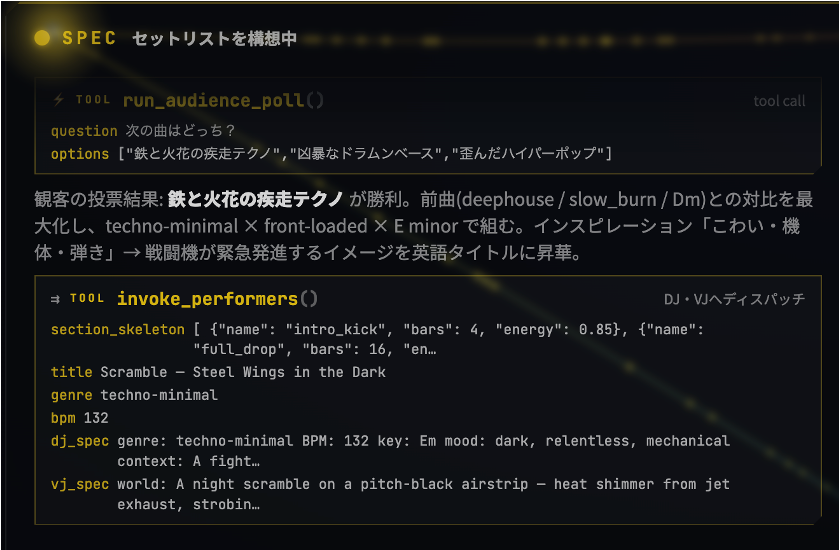Click the セットリストを構想中 status text
The image size is (840, 550).
click(x=214, y=39)
